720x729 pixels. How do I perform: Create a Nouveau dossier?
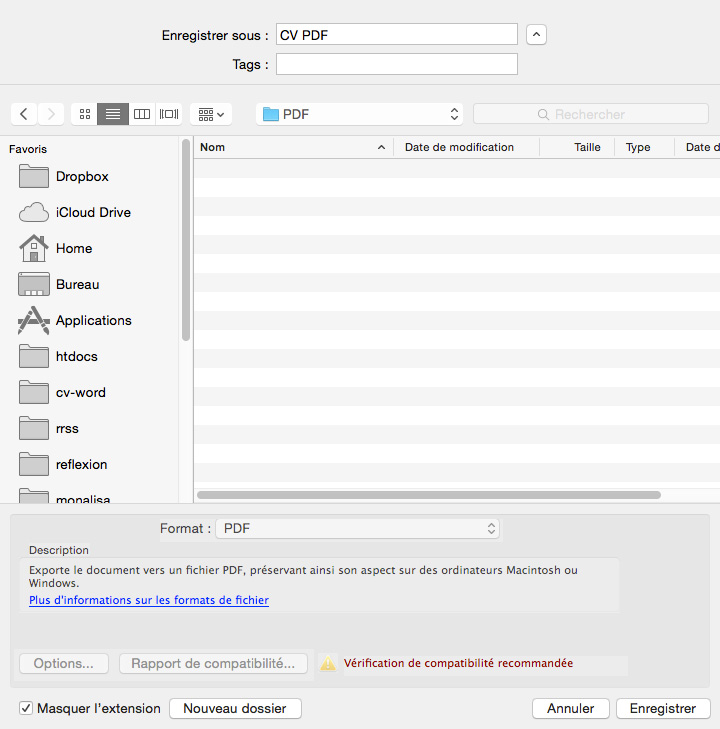[235, 709]
